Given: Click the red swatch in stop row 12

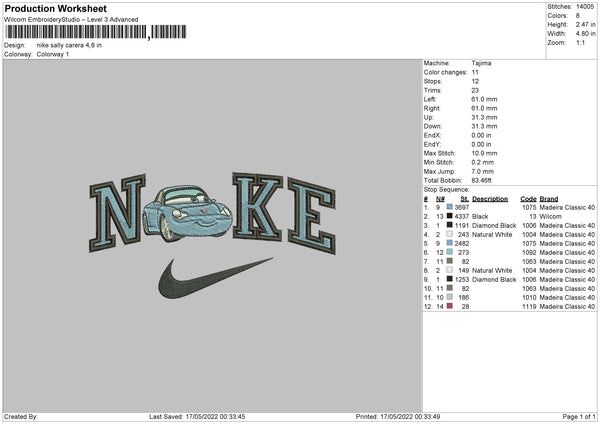Looking at the screenshot, I should [450, 306].
